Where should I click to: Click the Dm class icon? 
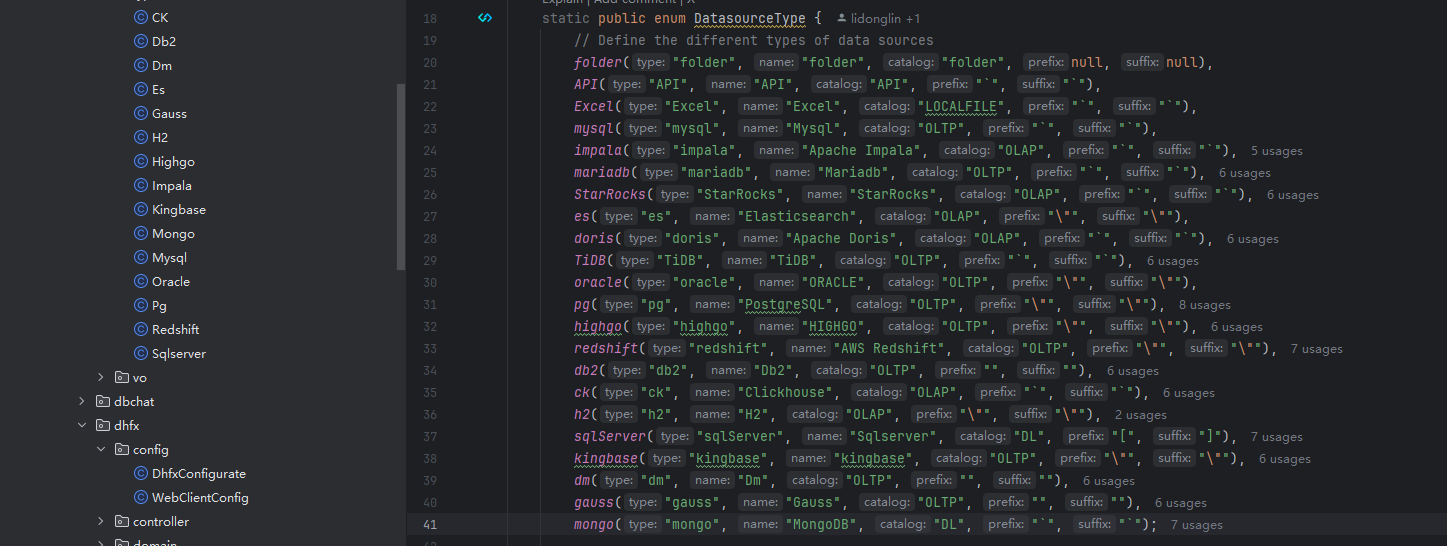coord(141,65)
